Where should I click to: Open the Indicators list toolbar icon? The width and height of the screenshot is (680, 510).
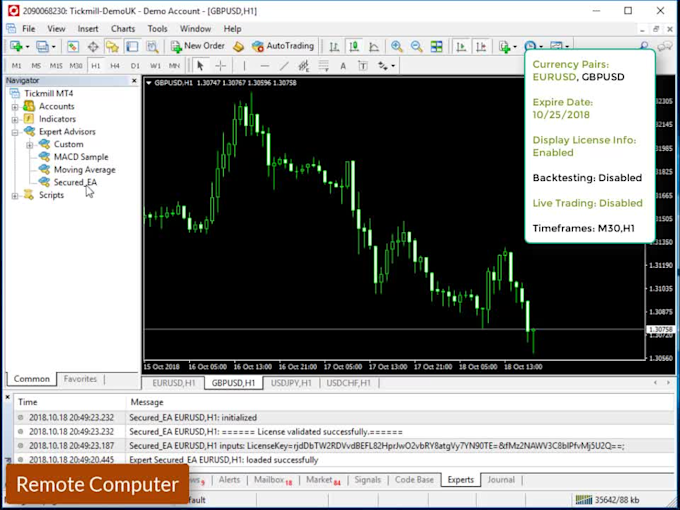504,46
